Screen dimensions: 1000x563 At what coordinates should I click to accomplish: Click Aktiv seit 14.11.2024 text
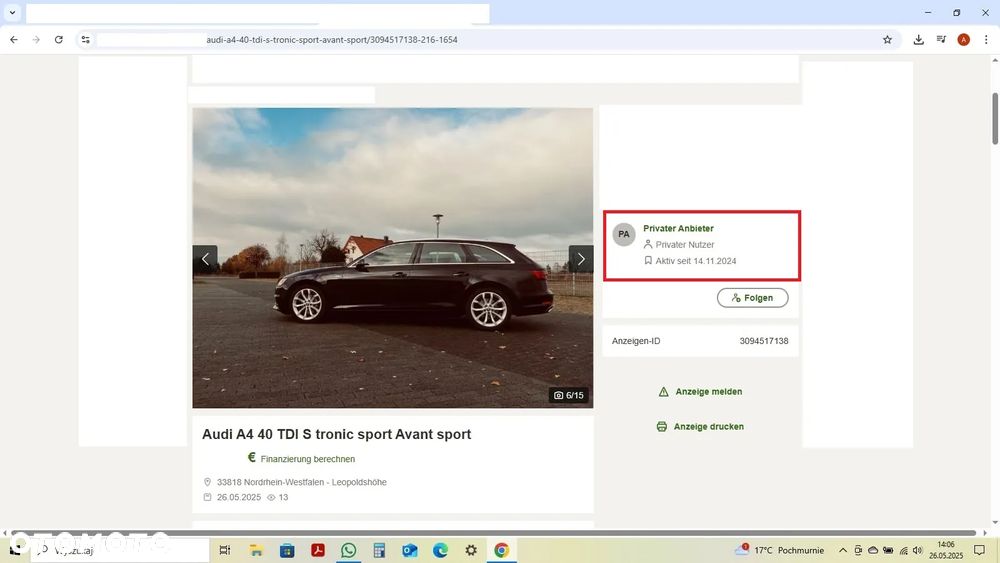click(696, 261)
